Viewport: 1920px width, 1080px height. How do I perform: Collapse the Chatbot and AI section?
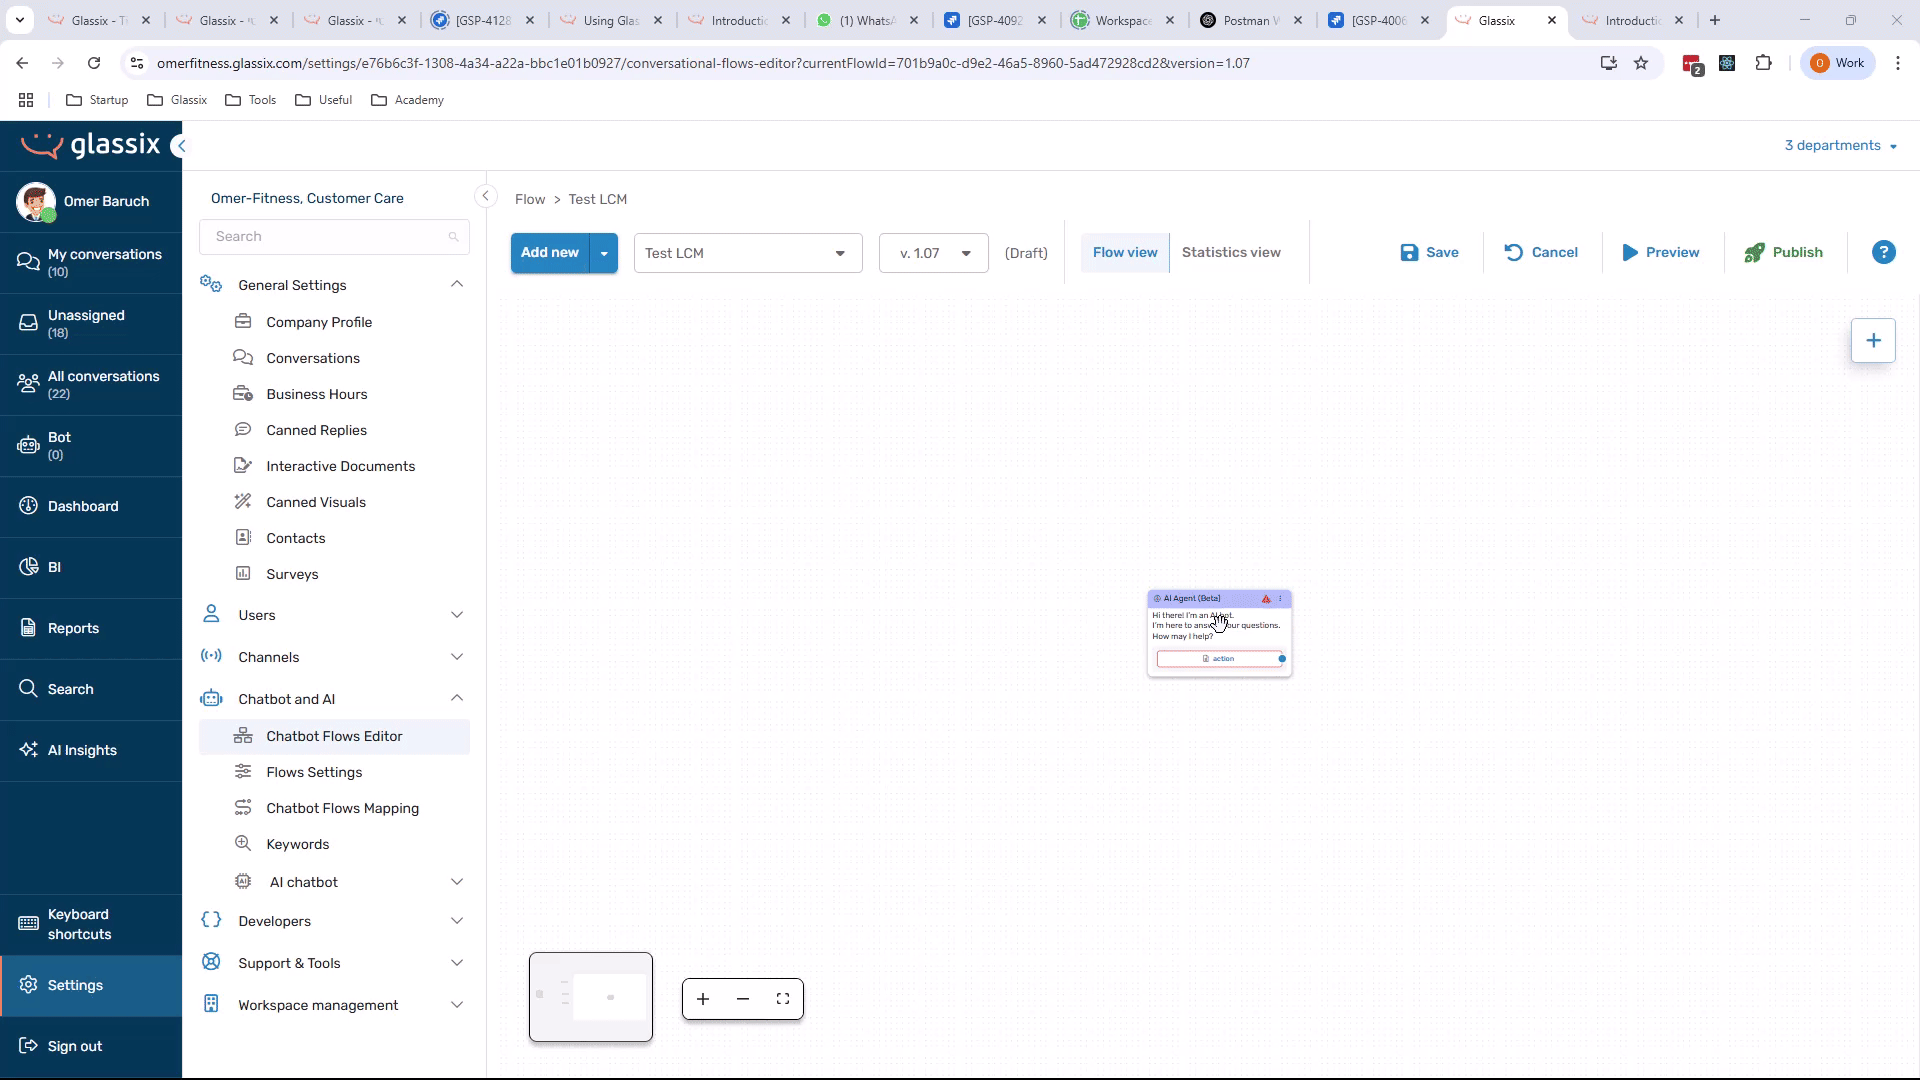457,699
